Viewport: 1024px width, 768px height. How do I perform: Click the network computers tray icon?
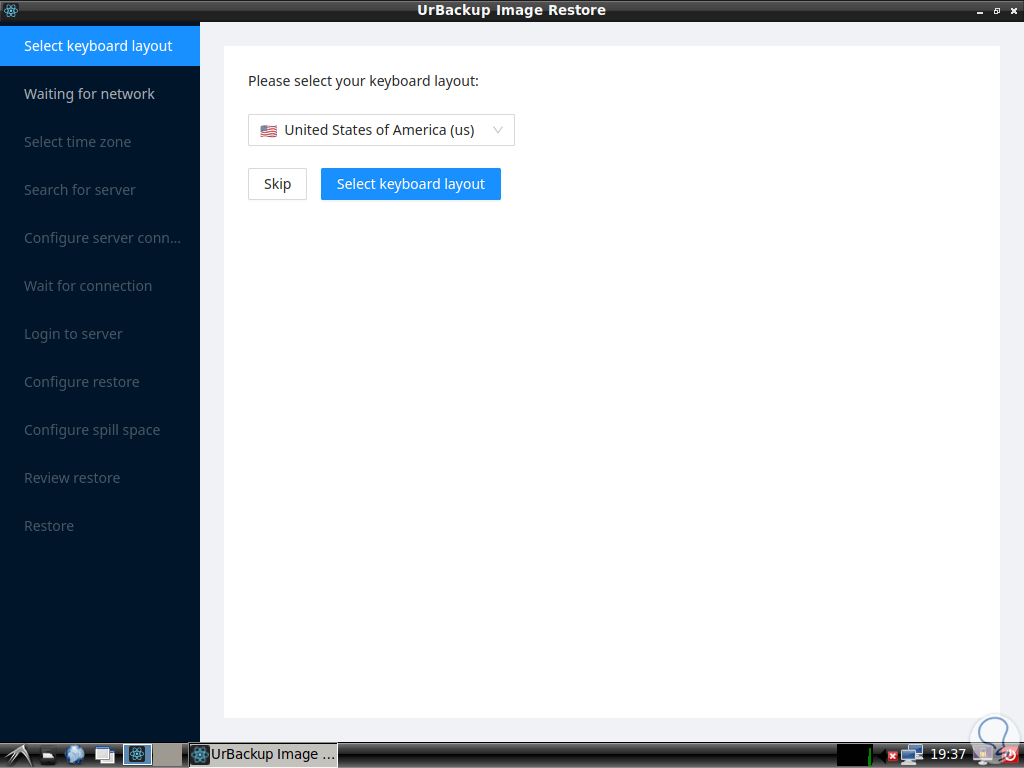912,755
